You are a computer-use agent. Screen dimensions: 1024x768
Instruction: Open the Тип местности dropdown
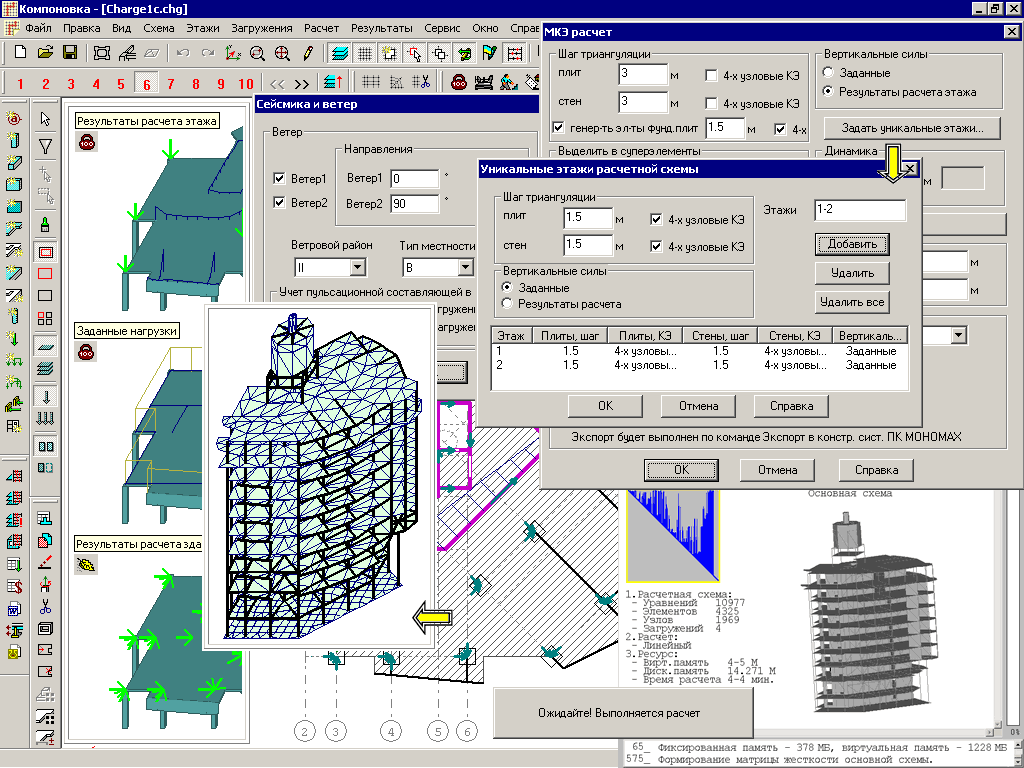pos(465,268)
